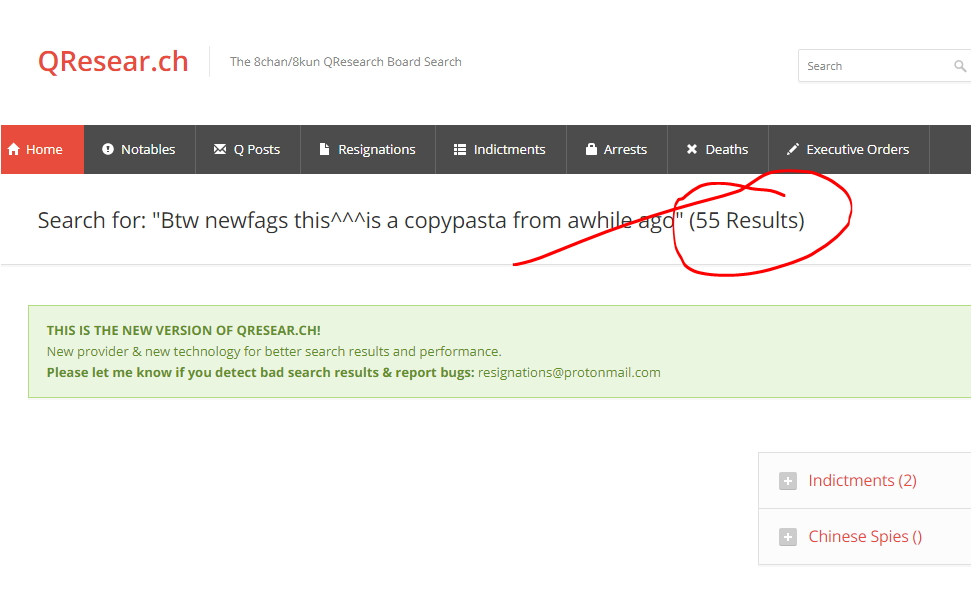
Task: Open the Indictments nav item
Action: pos(501,149)
